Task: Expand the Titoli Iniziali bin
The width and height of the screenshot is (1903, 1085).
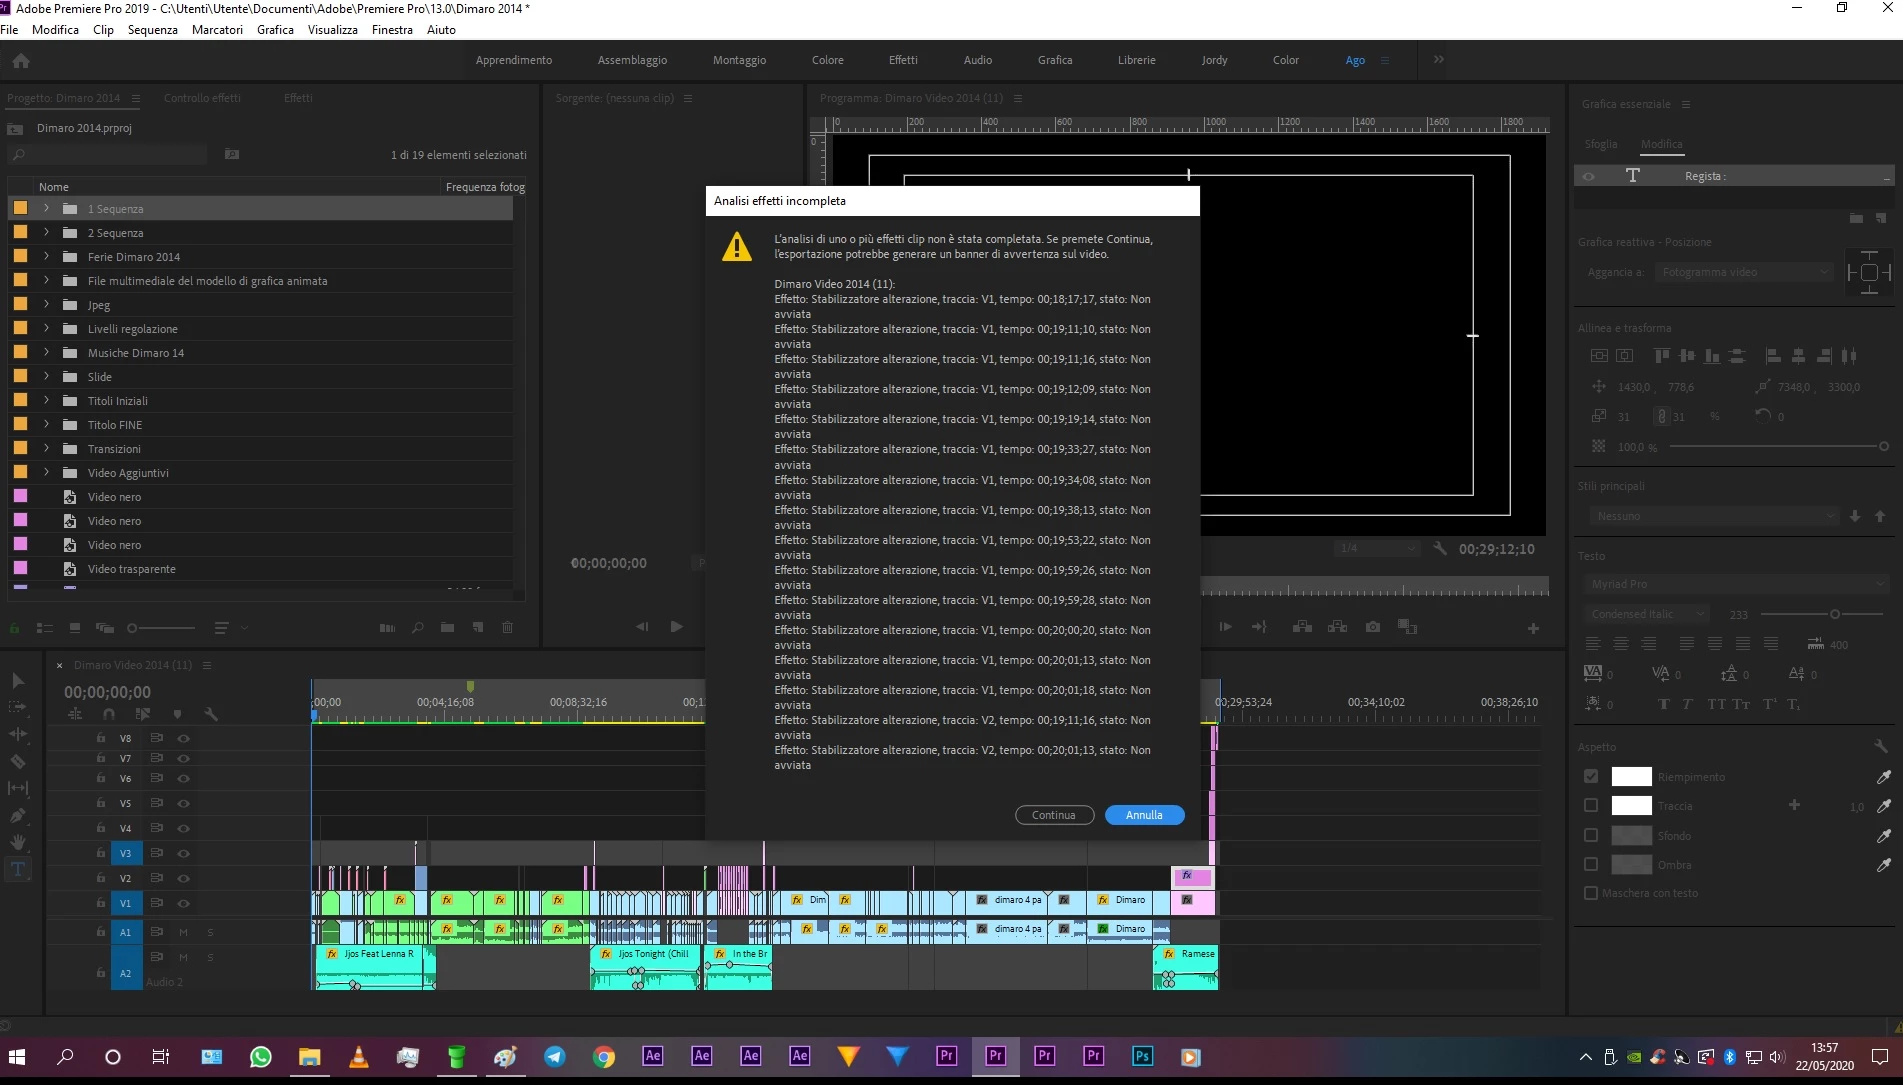Action: point(46,400)
